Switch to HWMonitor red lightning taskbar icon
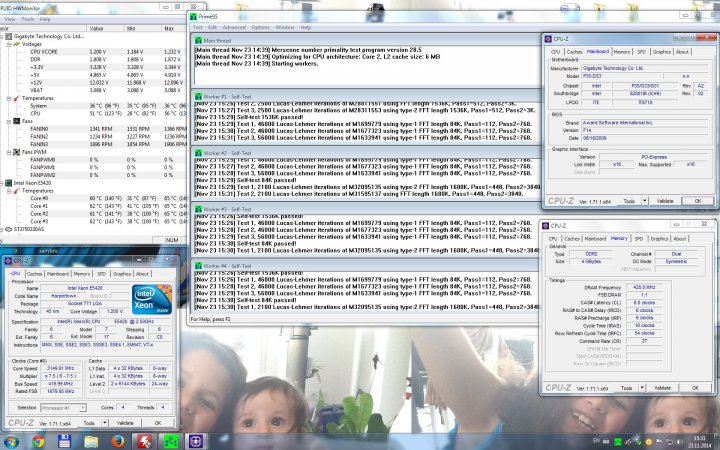Screen dimensions: 720x450 [144, 442]
